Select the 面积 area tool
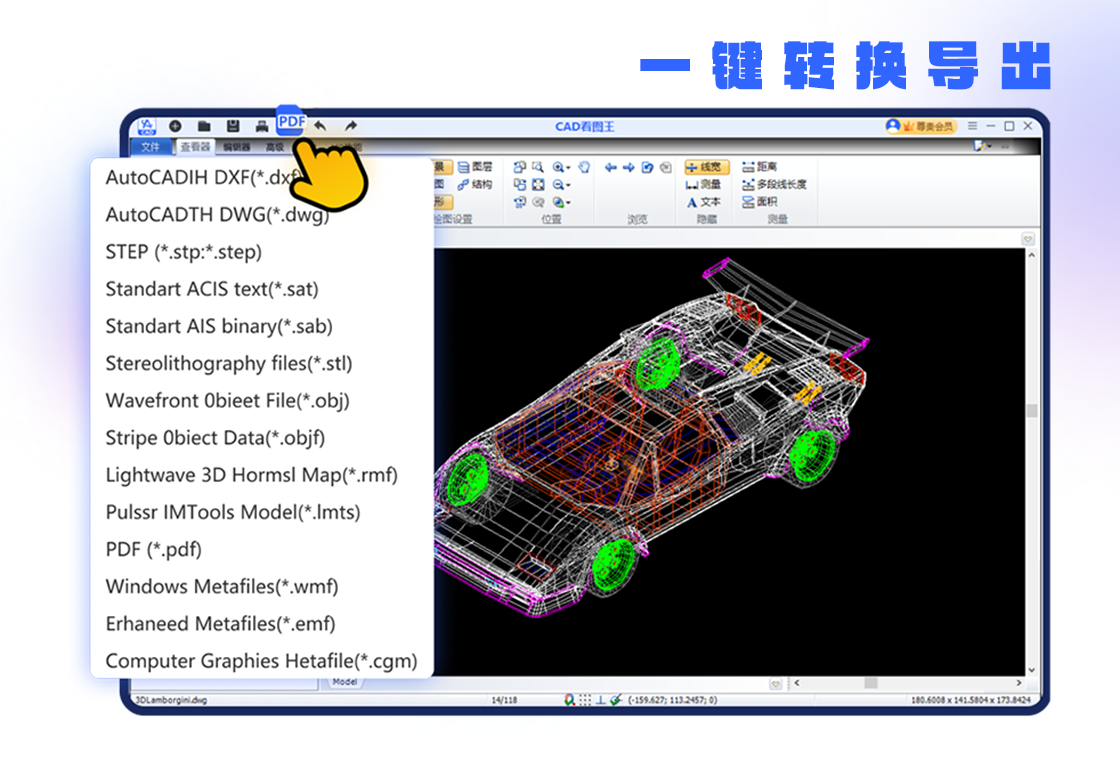 (759, 202)
